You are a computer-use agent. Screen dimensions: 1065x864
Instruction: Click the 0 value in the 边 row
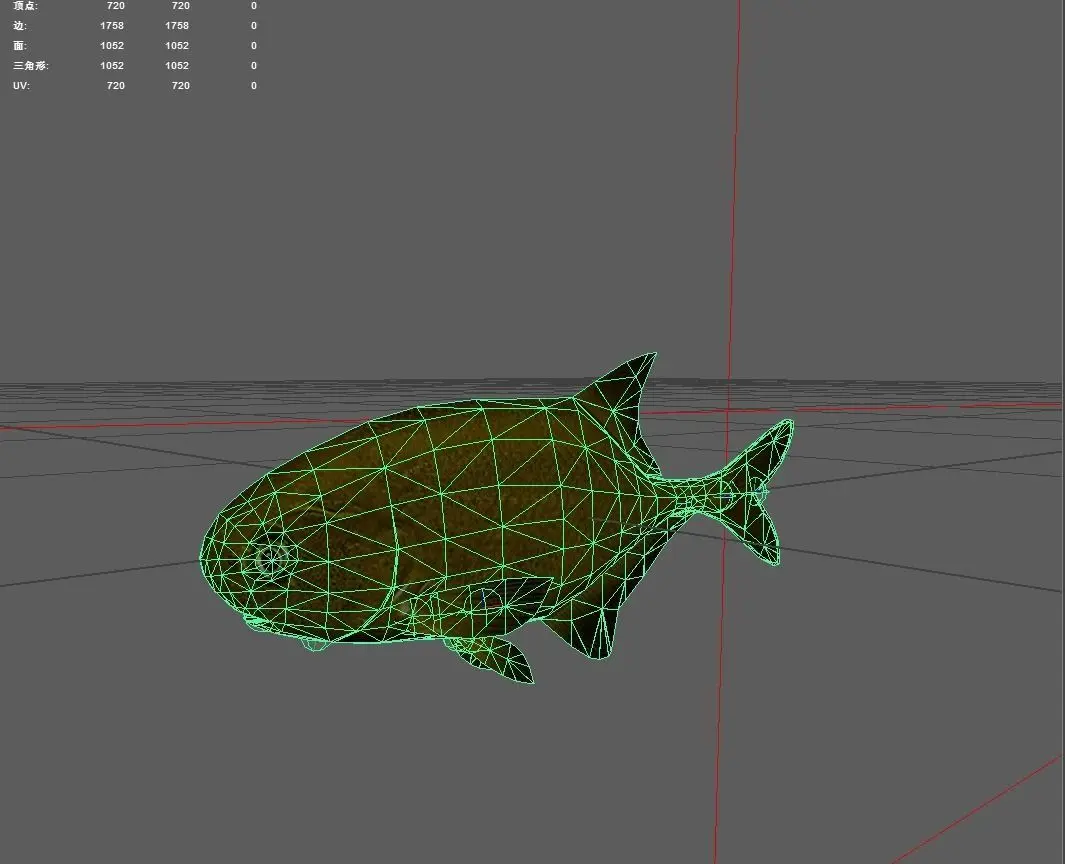click(x=254, y=25)
